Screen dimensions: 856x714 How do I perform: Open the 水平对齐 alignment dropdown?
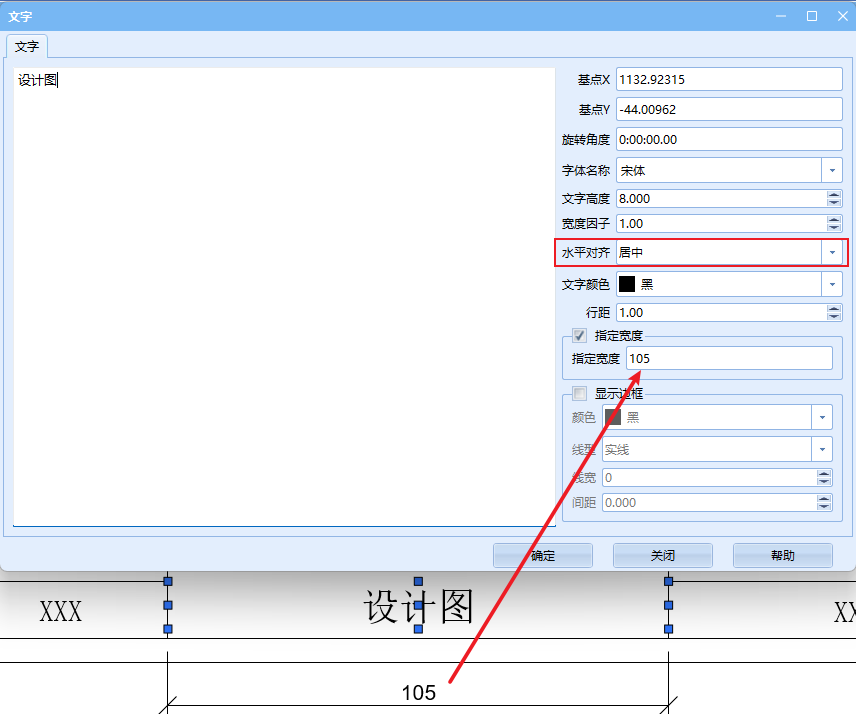point(832,253)
